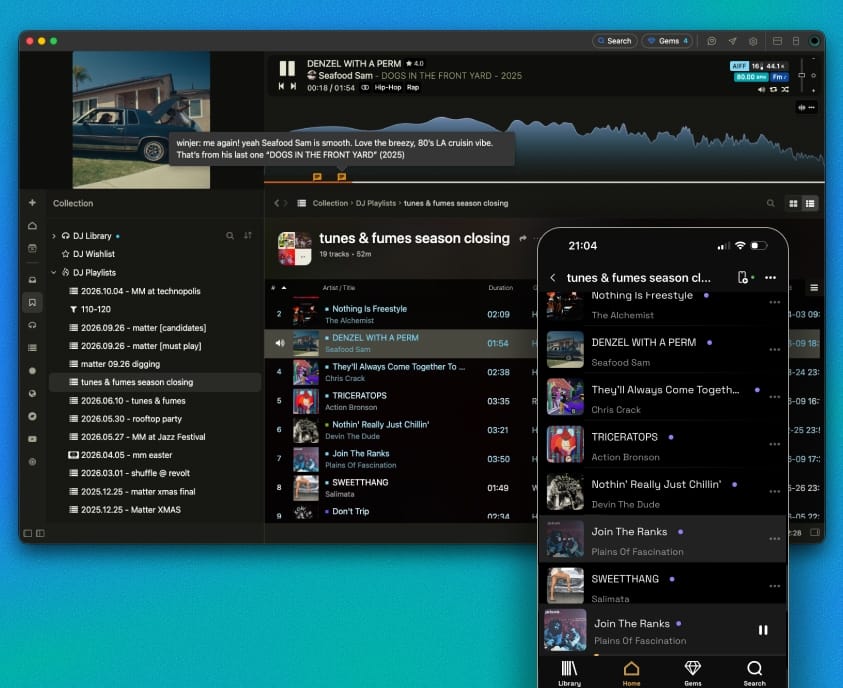Click the AIFF format badge
The width and height of the screenshot is (843, 688).
739,66
